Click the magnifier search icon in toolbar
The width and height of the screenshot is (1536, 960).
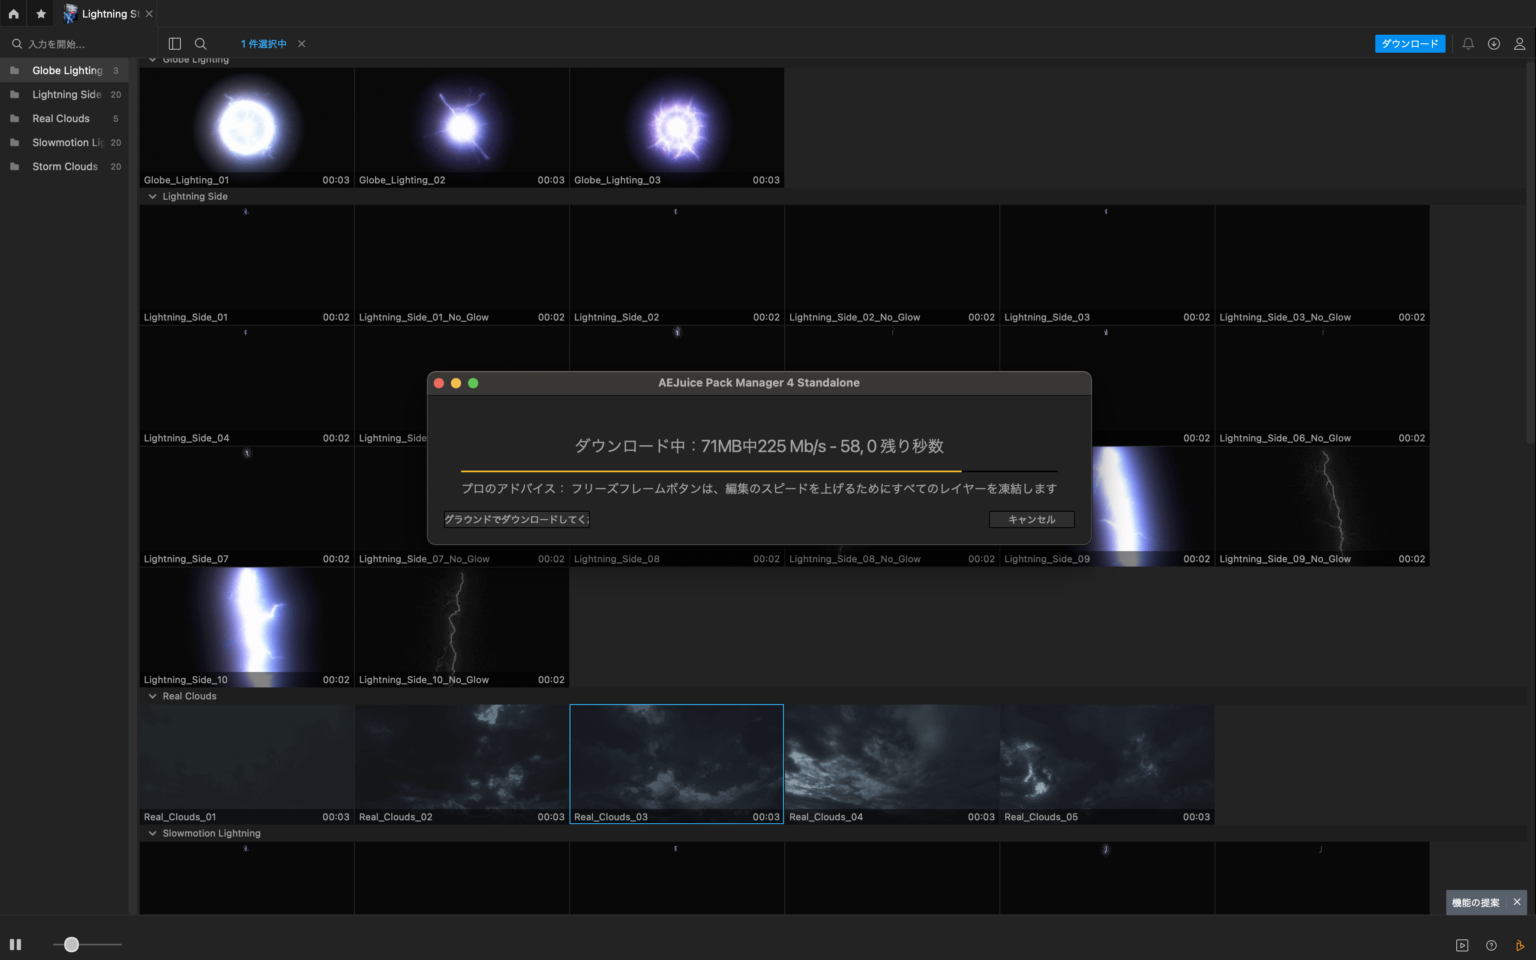tap(201, 44)
